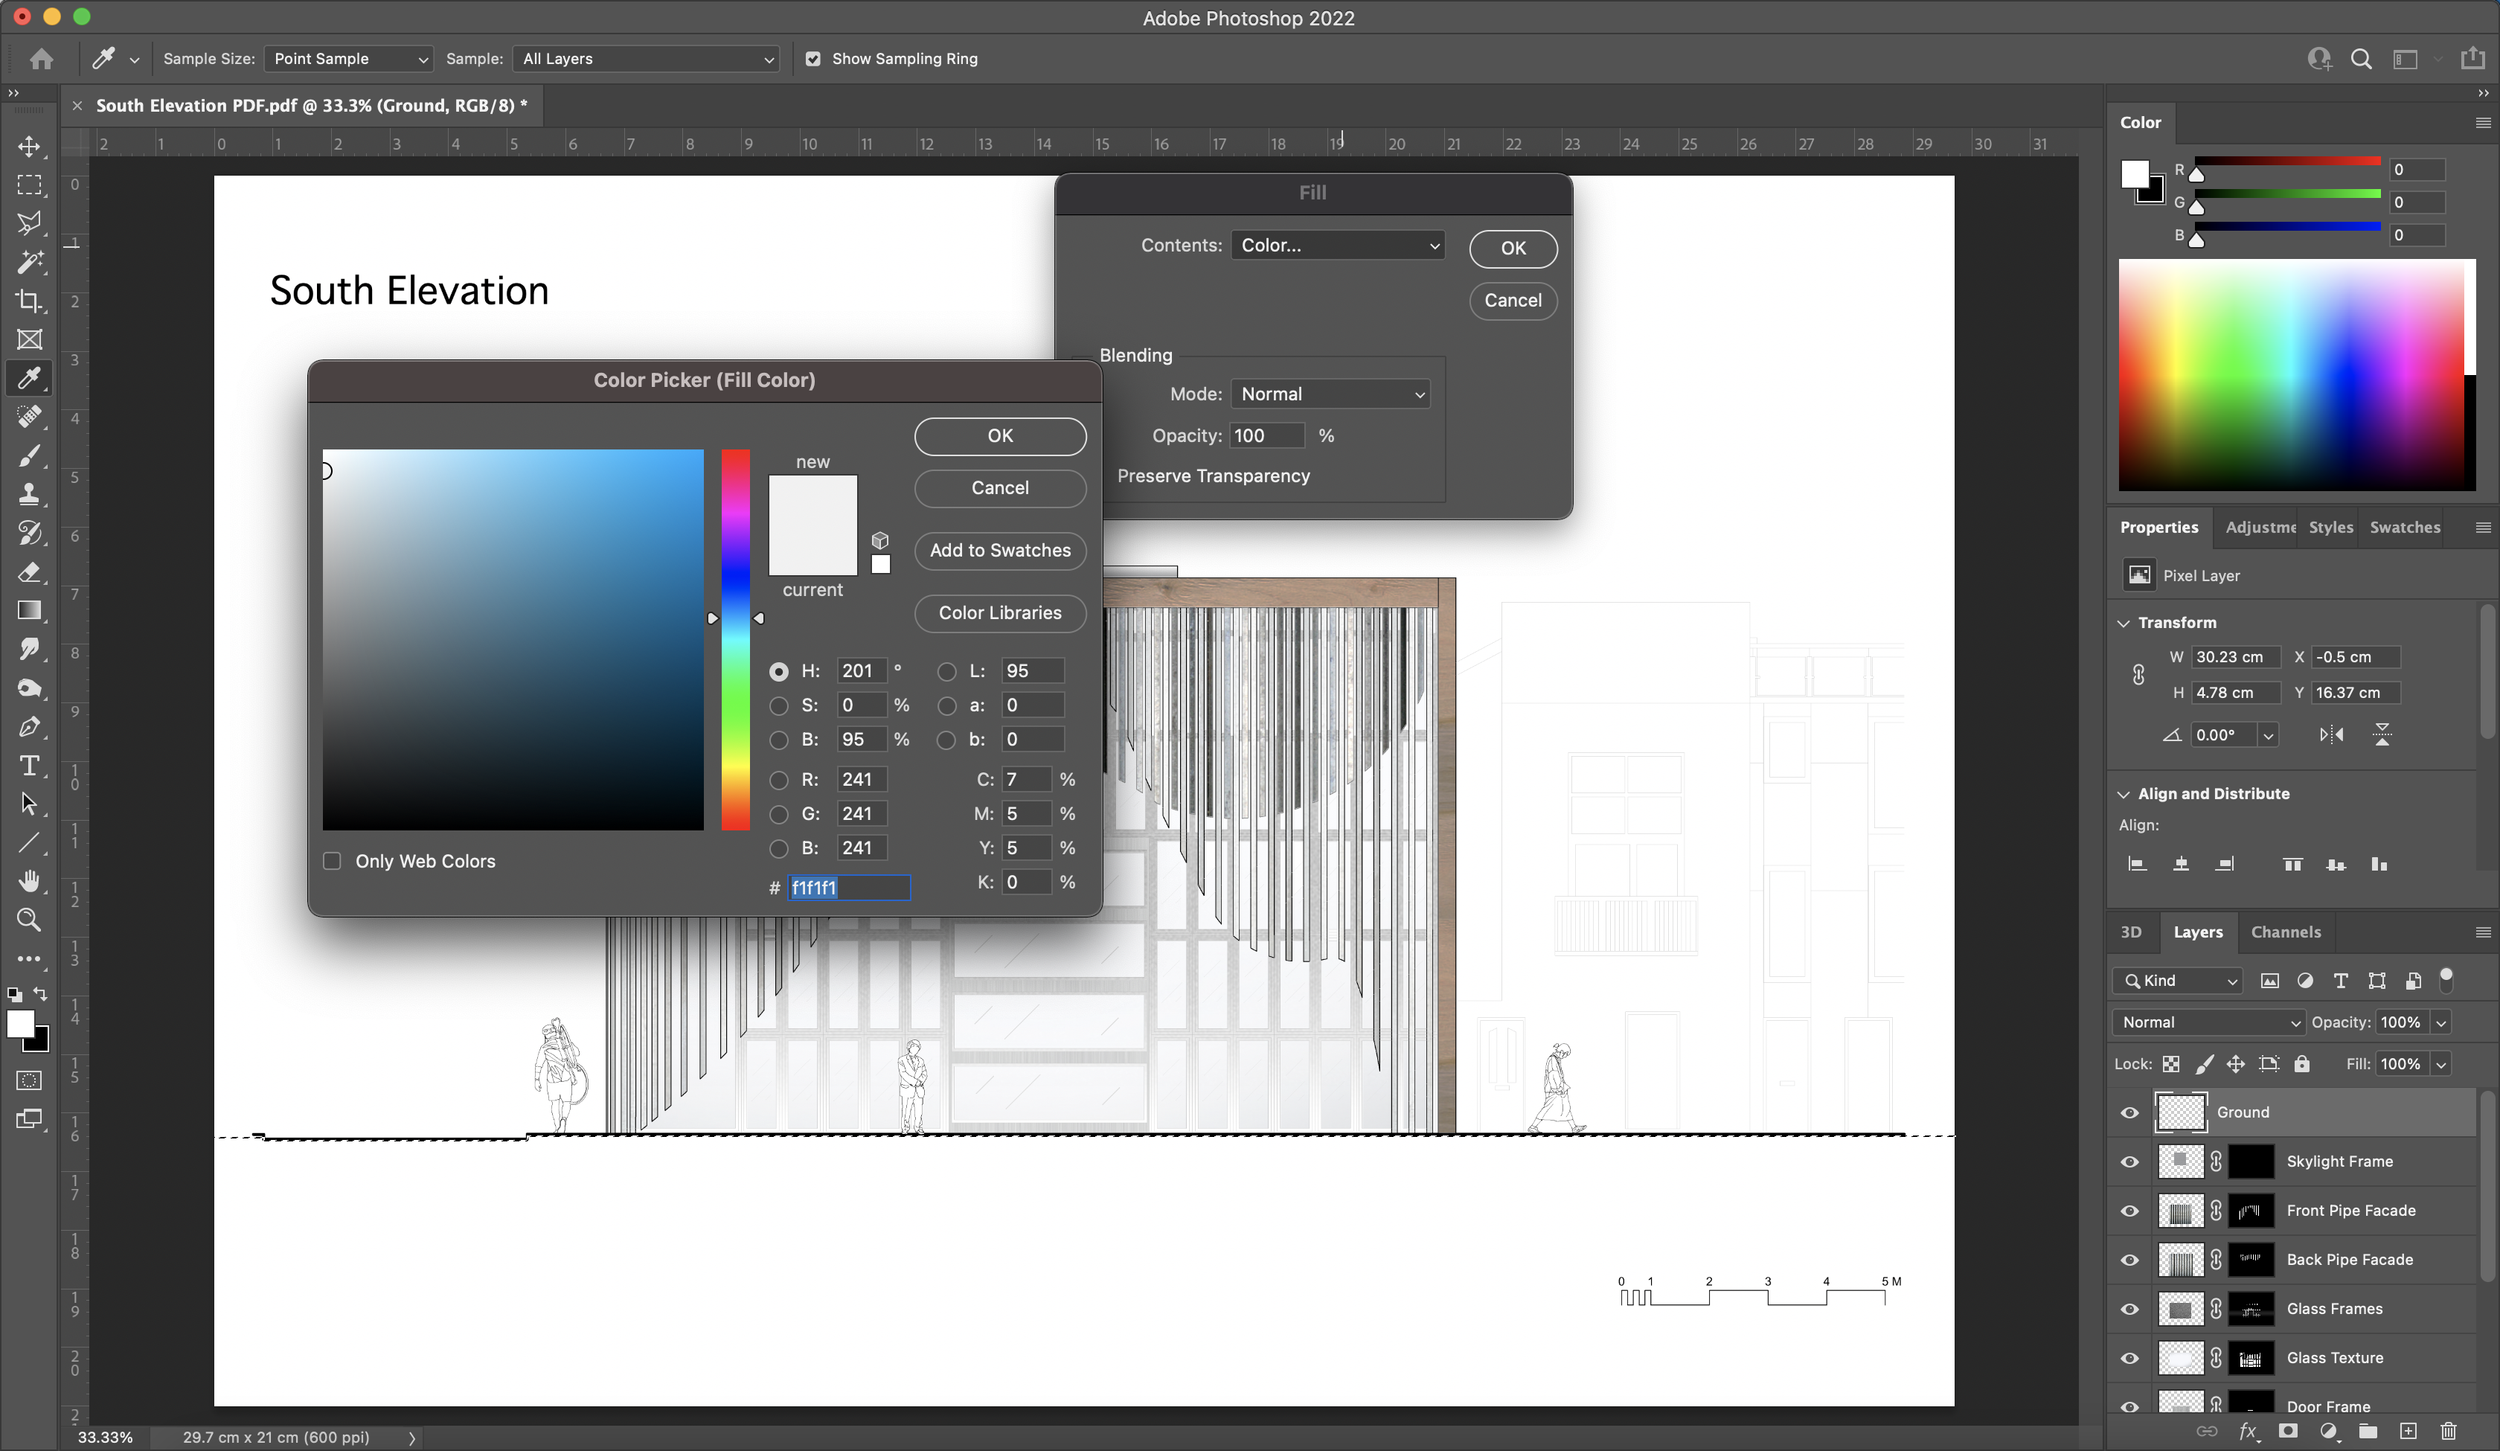
Task: Open the Fill Contents dropdown
Action: [1337, 245]
